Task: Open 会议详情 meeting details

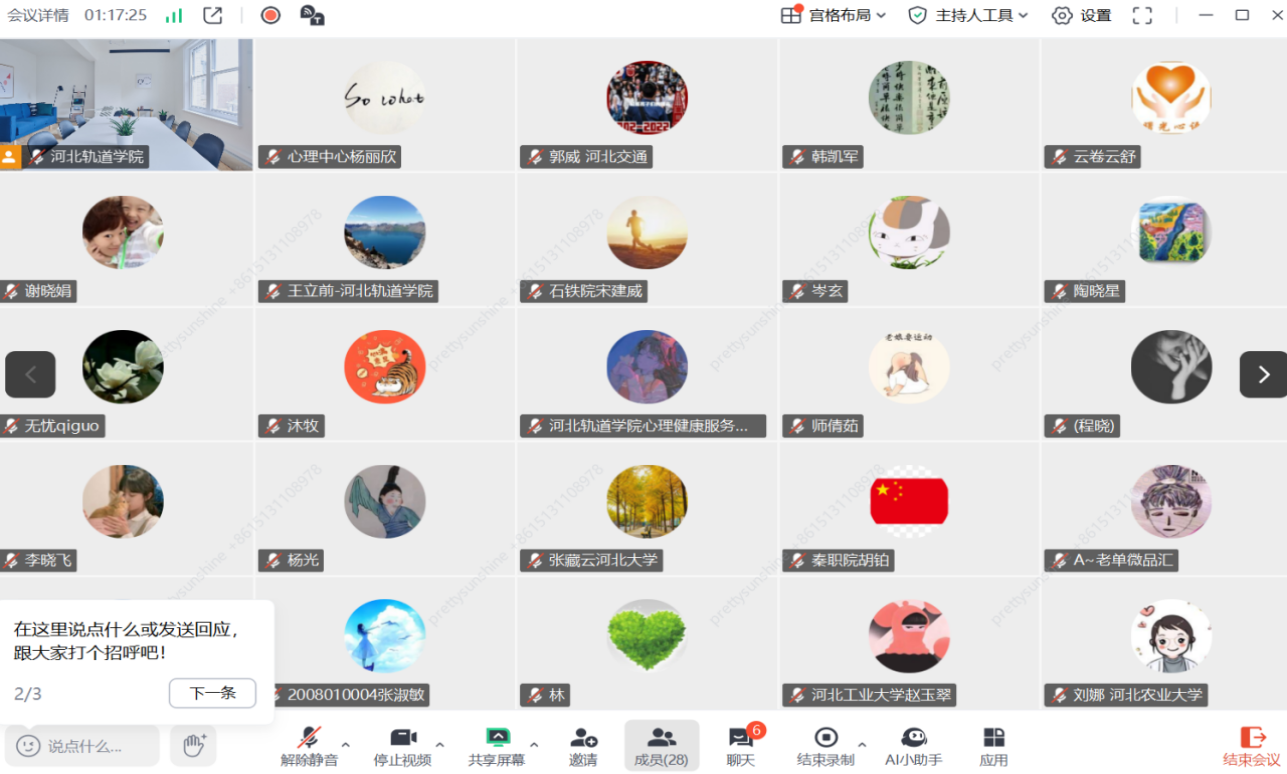Action: 38,15
